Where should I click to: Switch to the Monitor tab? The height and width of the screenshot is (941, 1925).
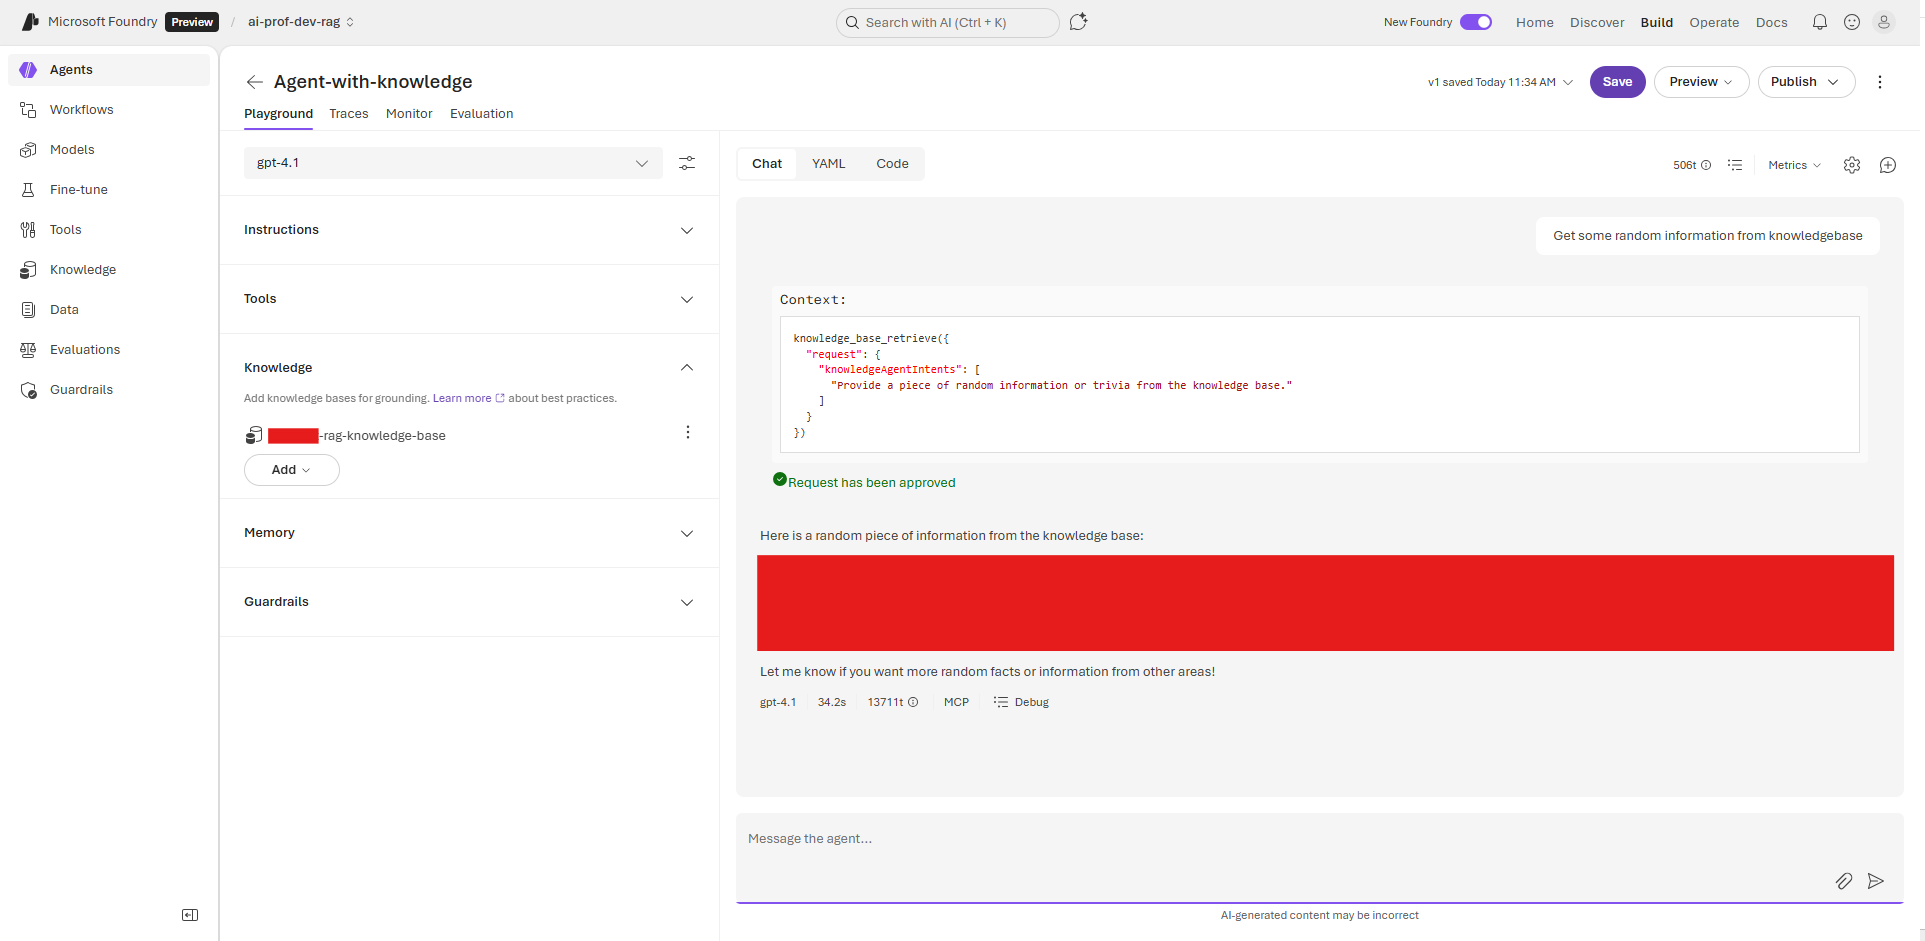409,114
